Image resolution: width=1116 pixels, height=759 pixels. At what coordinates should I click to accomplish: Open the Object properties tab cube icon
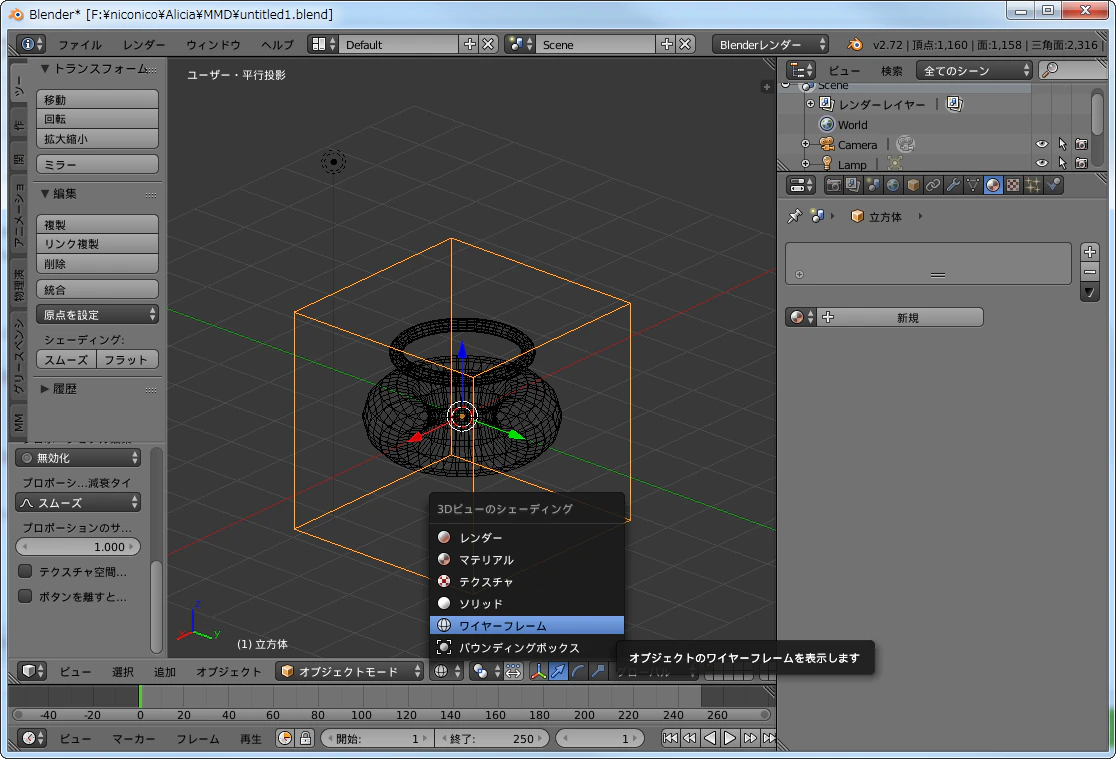pyautogui.click(x=913, y=186)
